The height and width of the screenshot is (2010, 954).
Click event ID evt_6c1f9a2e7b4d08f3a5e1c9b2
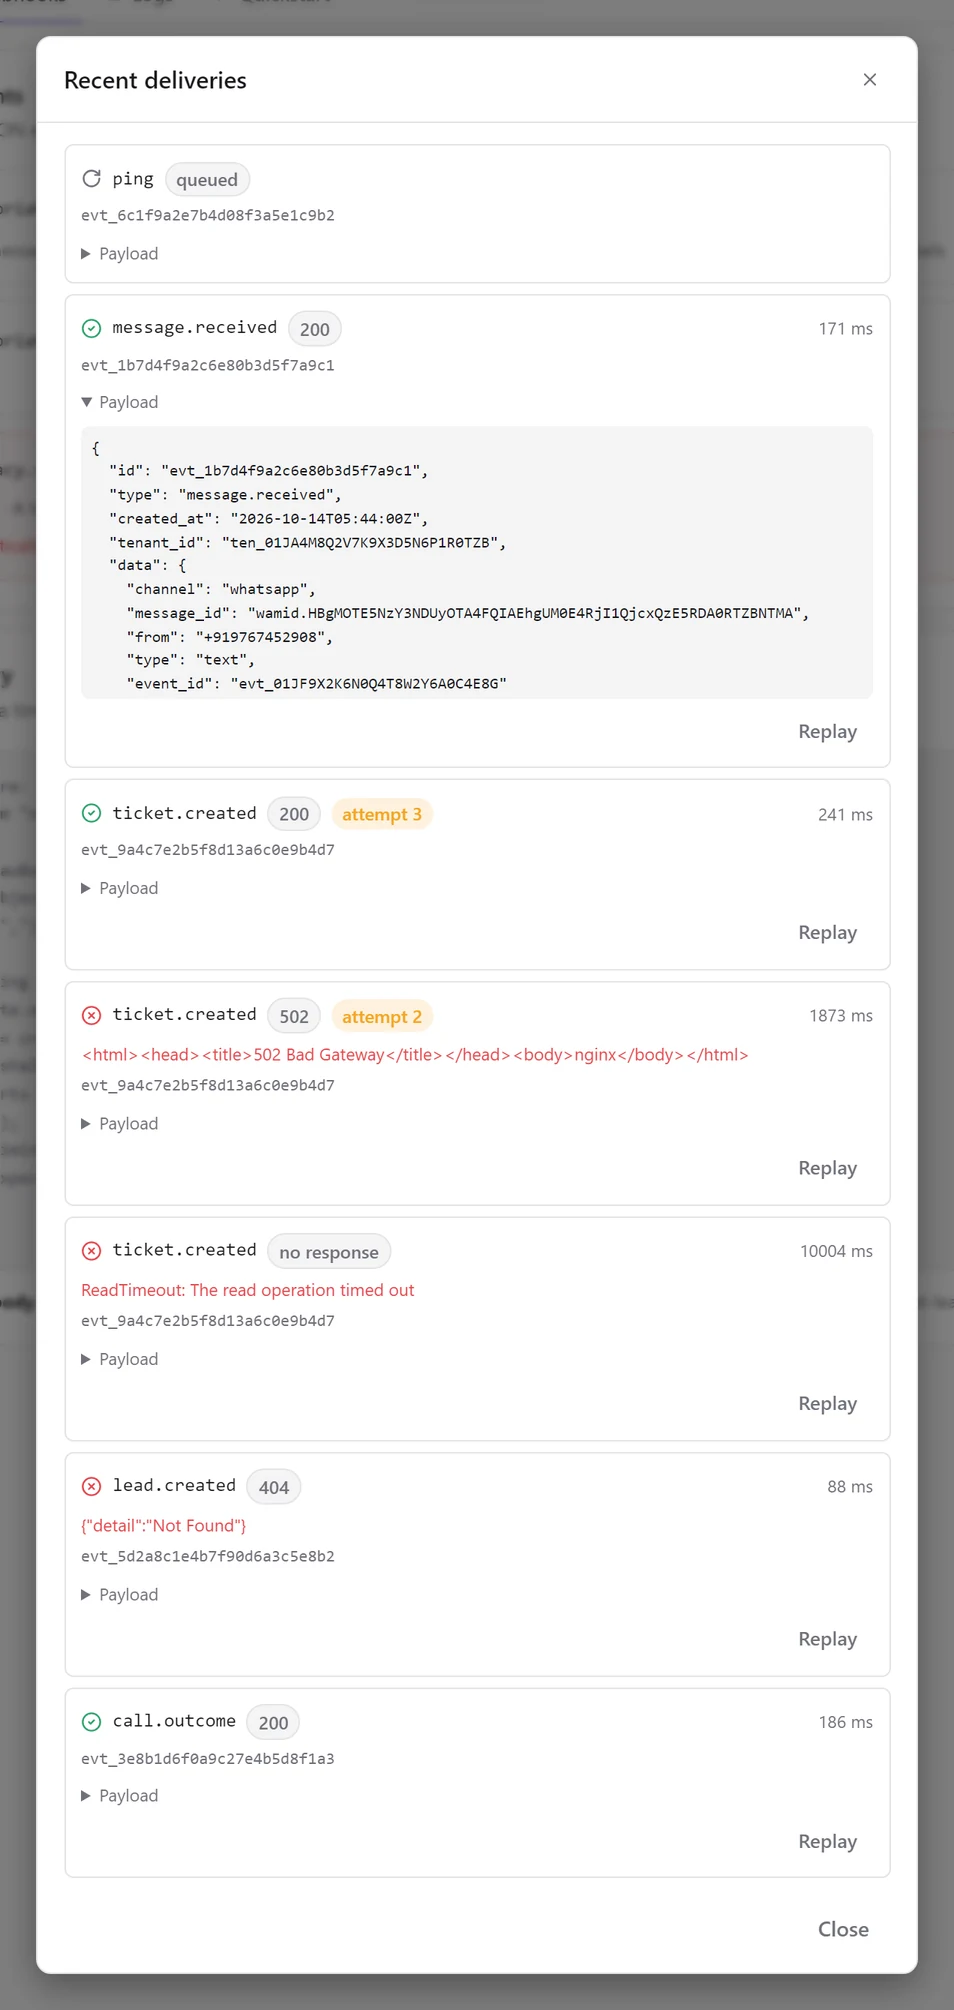pos(208,216)
